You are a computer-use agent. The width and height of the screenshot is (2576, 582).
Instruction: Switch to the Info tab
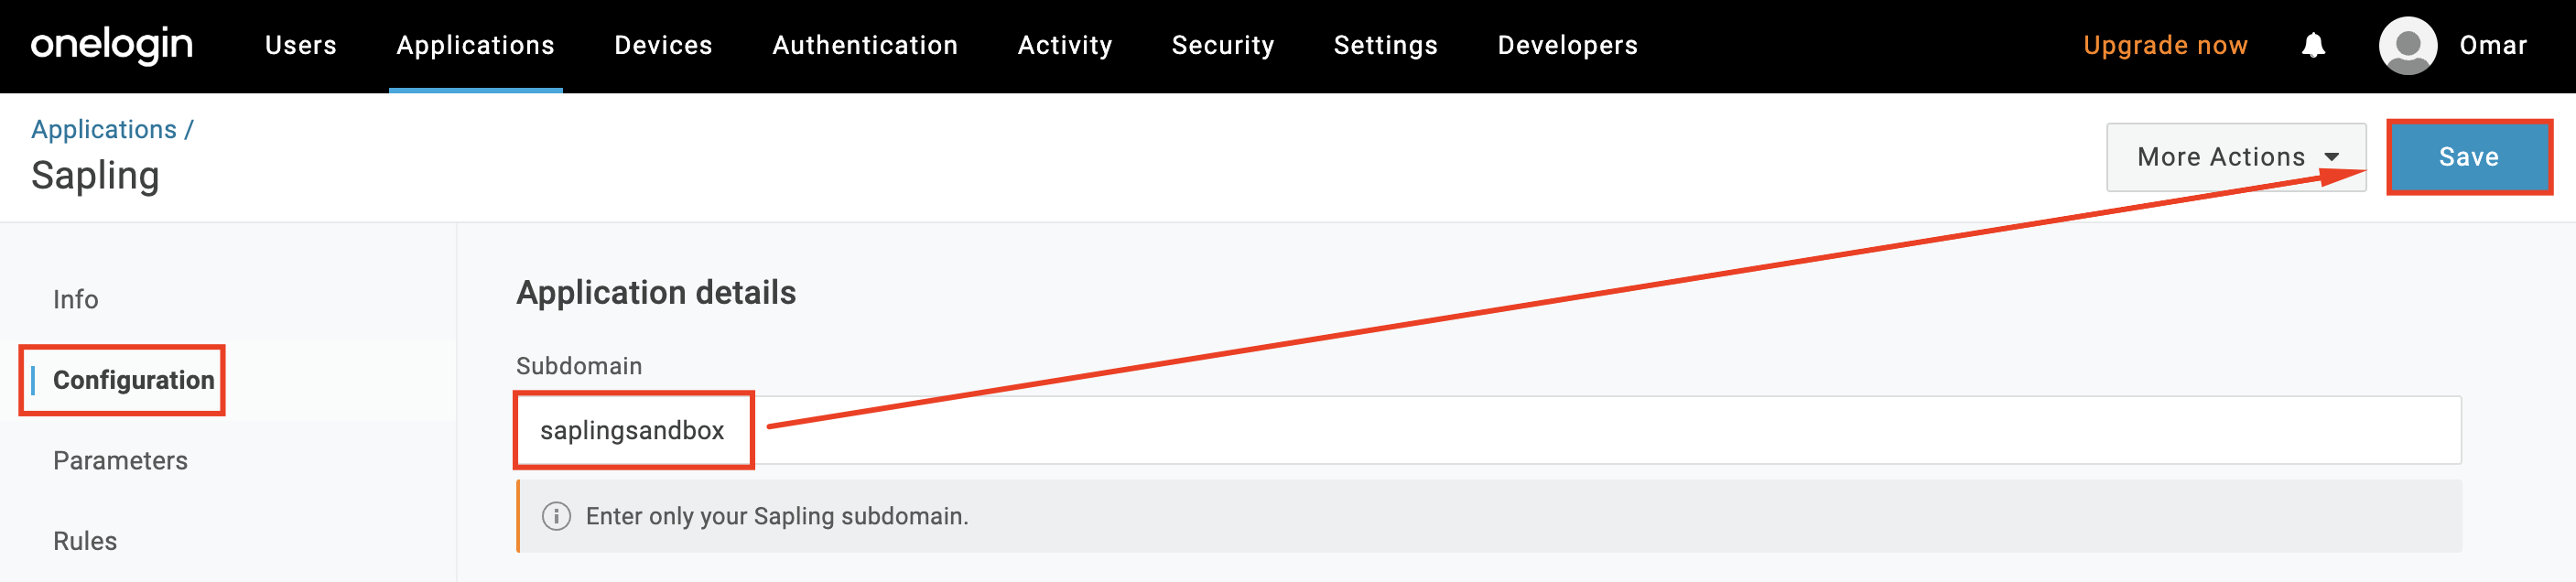click(75, 299)
